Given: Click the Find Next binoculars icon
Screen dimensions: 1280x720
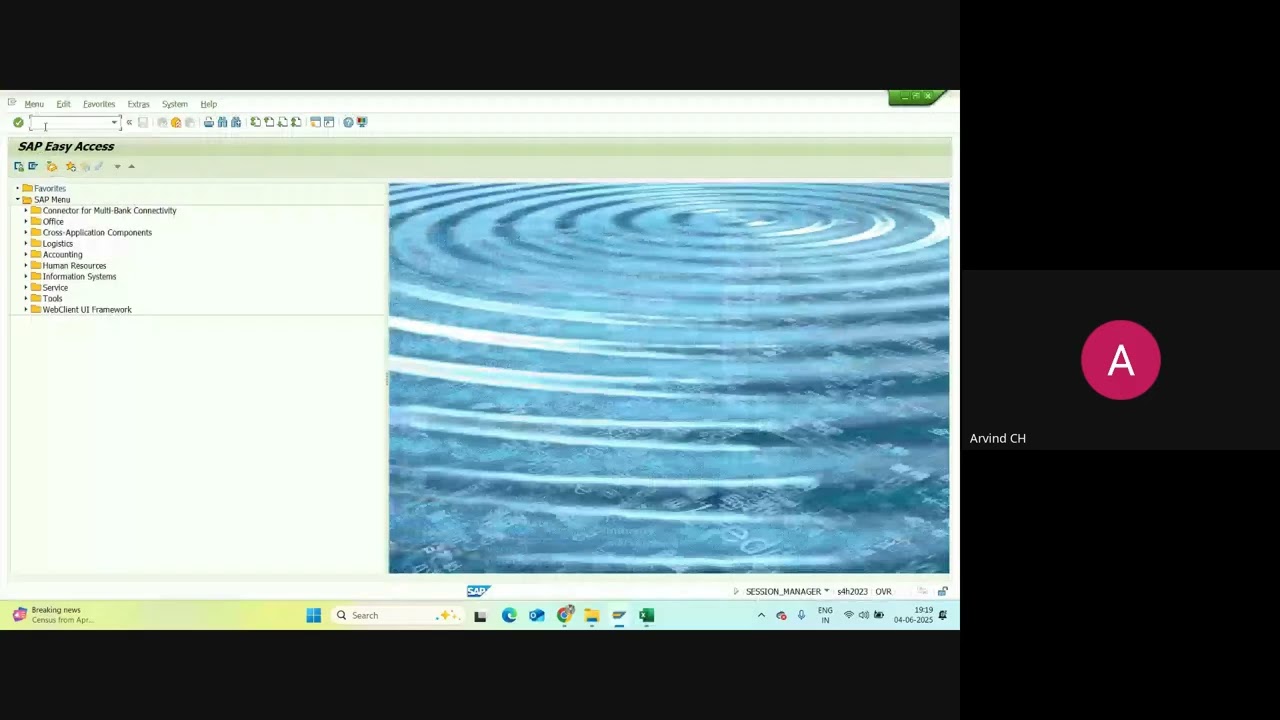Looking at the screenshot, I should click(236, 122).
